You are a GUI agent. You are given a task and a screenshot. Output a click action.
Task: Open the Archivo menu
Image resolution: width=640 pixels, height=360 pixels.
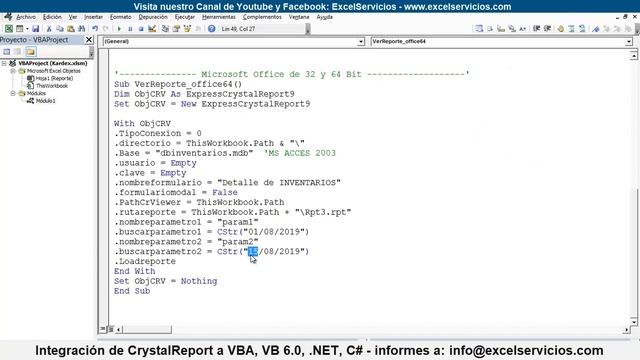coord(26,17)
